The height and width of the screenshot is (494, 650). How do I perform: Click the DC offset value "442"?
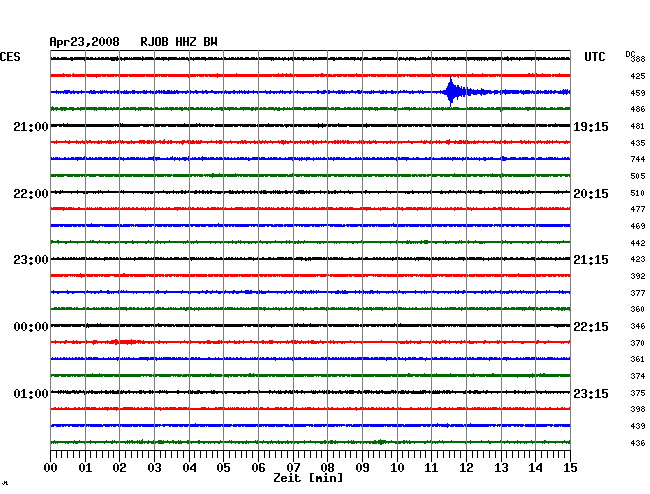point(638,243)
